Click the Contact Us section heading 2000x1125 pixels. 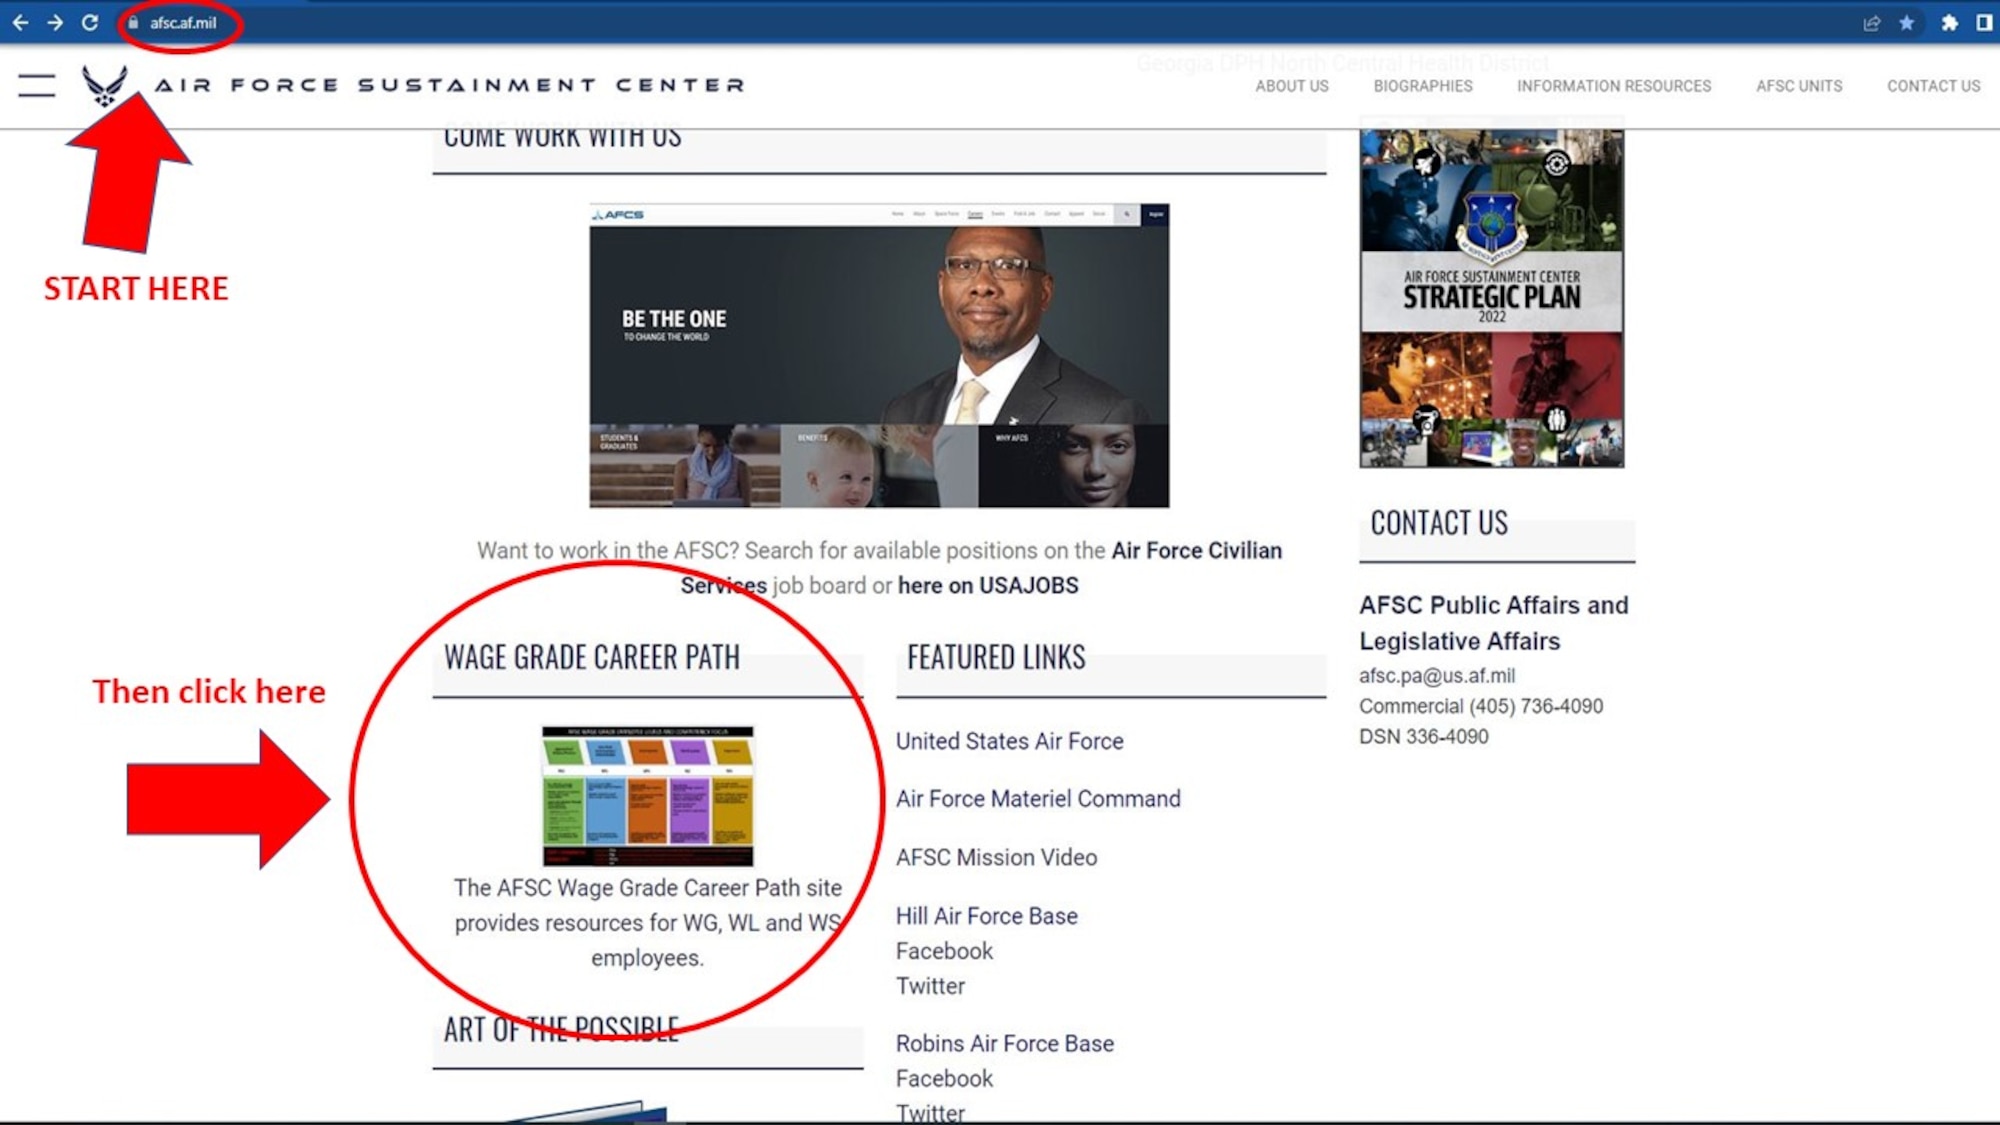point(1439,523)
